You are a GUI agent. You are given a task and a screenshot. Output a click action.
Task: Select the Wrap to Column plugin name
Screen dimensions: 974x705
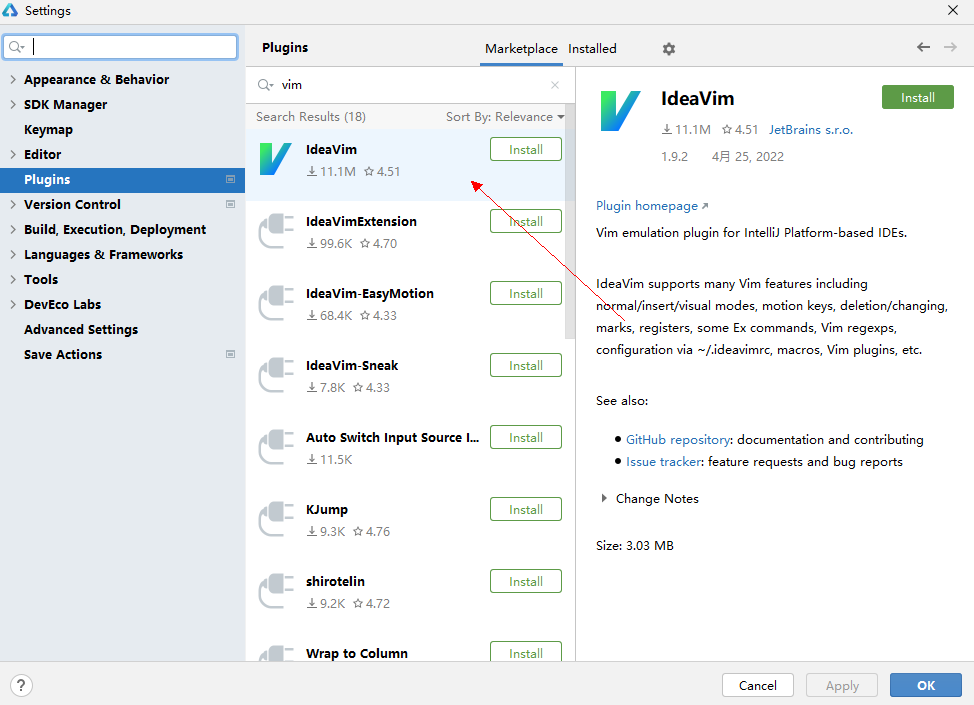(x=357, y=653)
